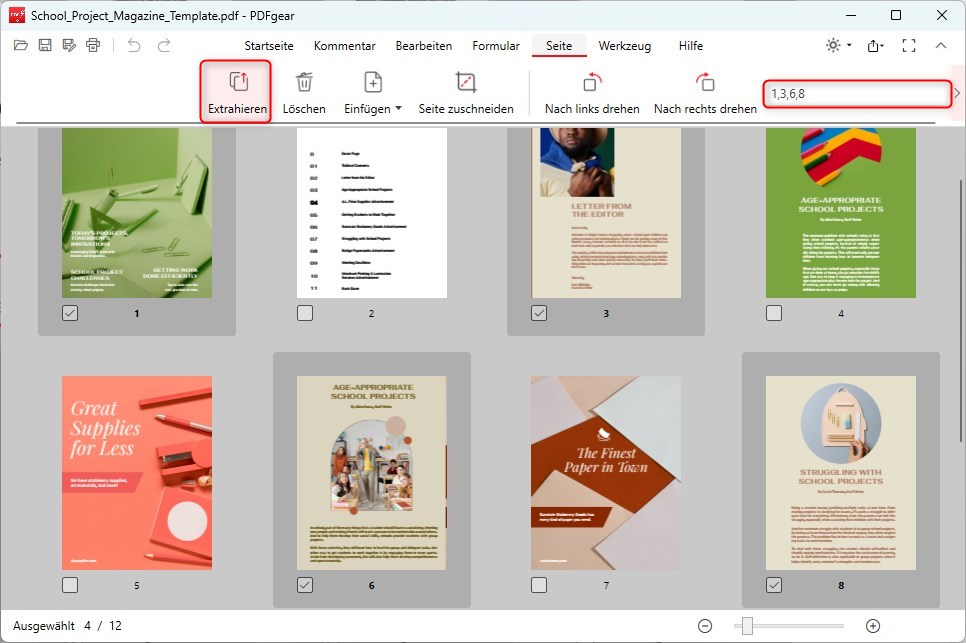Image resolution: width=966 pixels, height=643 pixels.
Task: Collapse the toolbar with the chevron
Action: (941, 45)
